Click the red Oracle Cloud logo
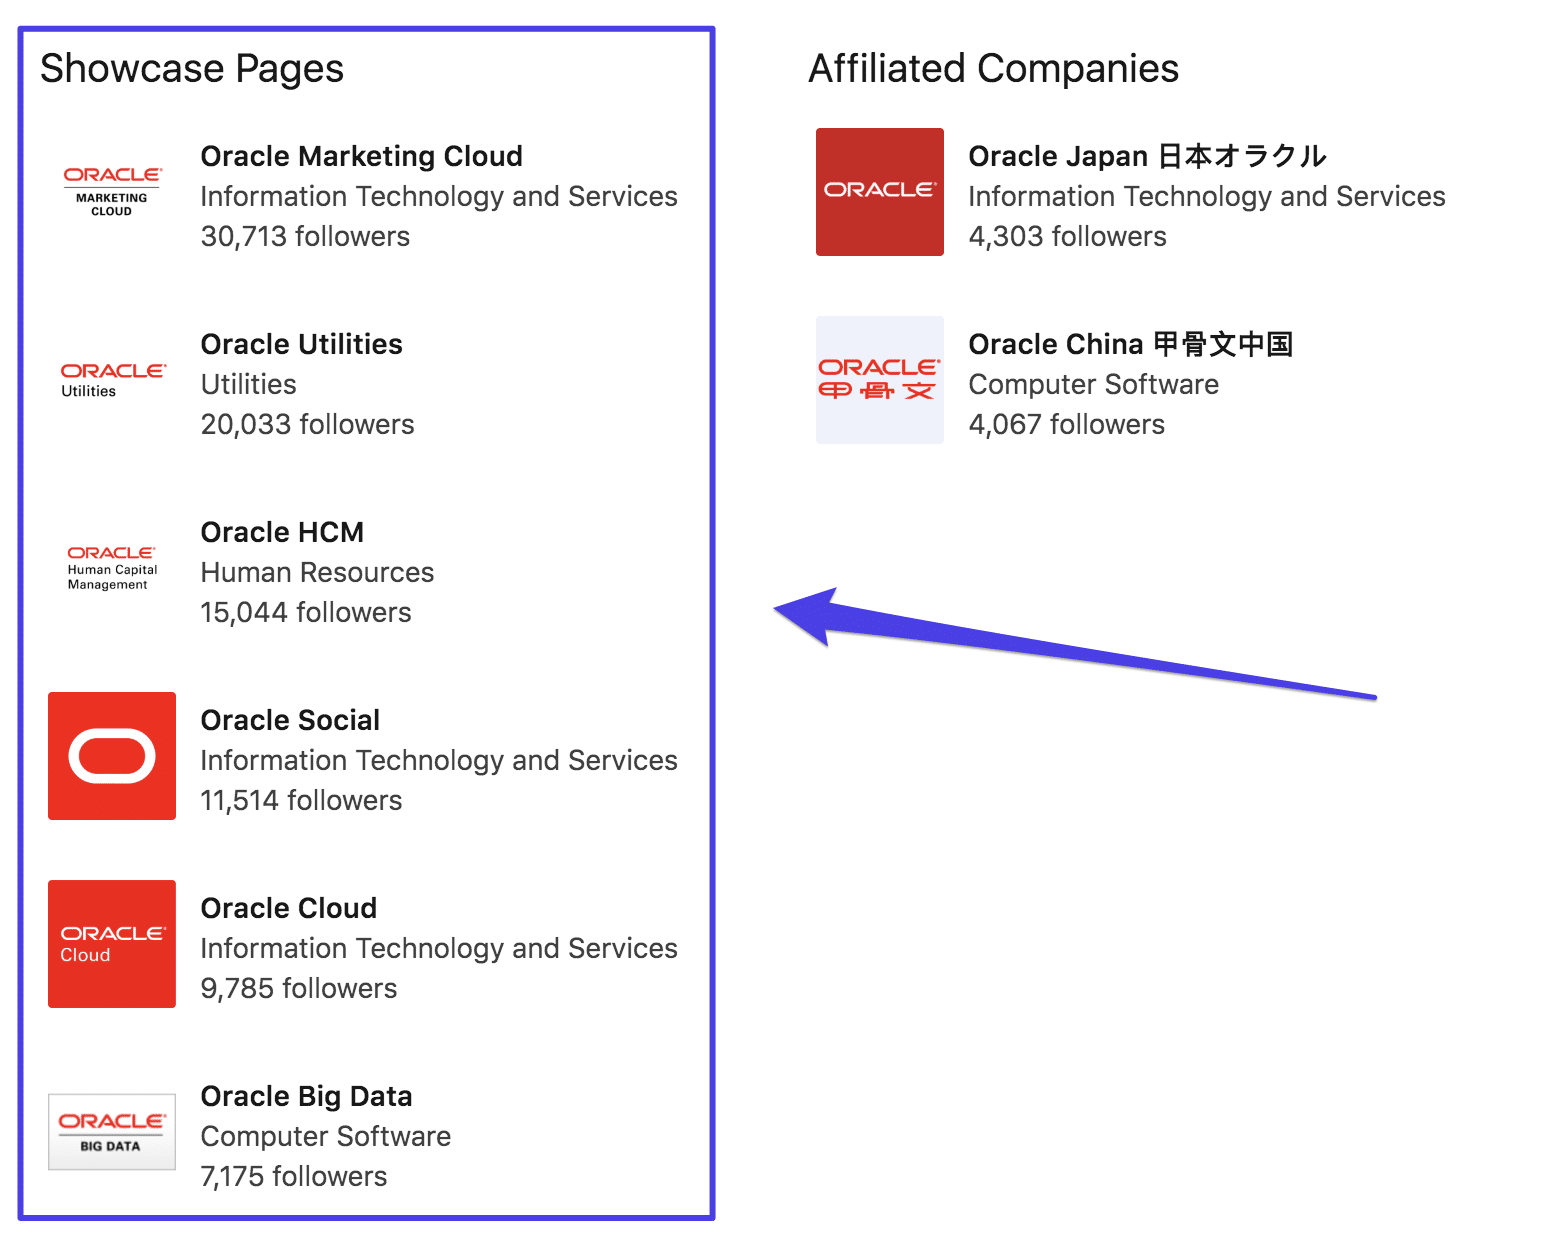The image size is (1568, 1238). [x=112, y=944]
